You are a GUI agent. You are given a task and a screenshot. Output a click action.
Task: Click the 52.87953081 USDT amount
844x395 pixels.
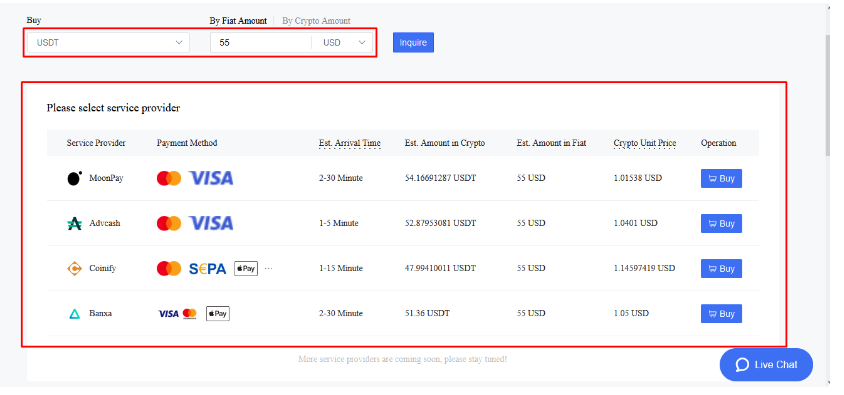click(440, 223)
